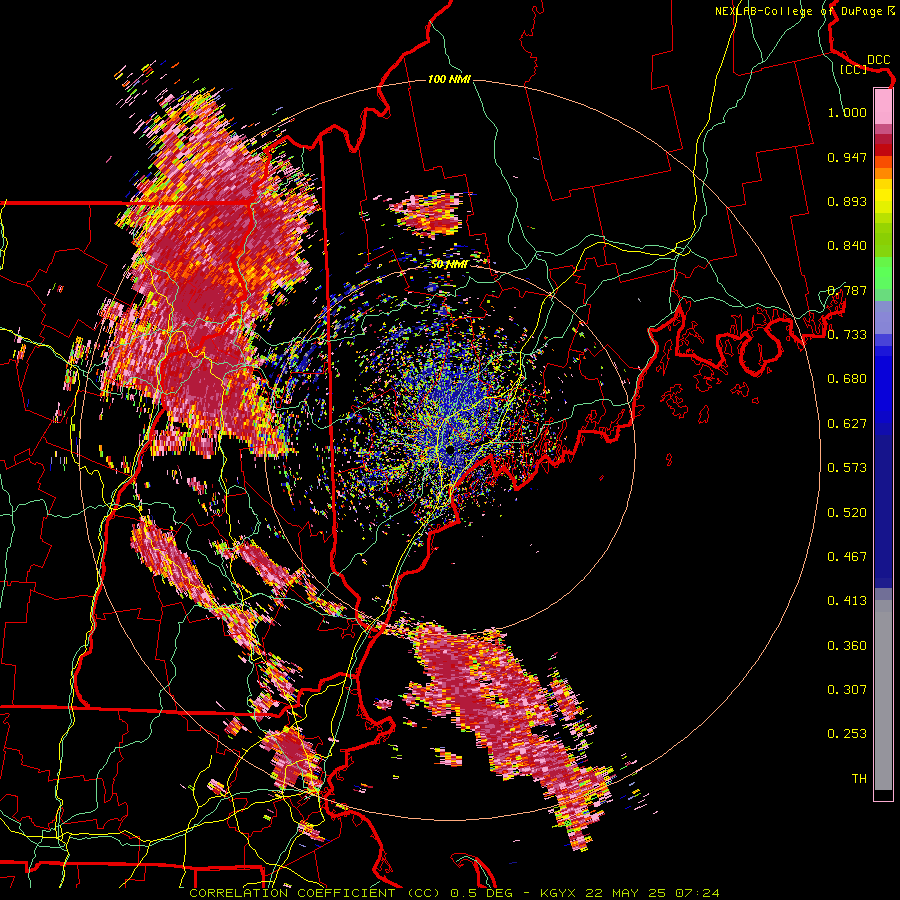Screen dimensions: 900x900
Task: Pick the pink swatch at the top of the scale
Action: click(883, 106)
